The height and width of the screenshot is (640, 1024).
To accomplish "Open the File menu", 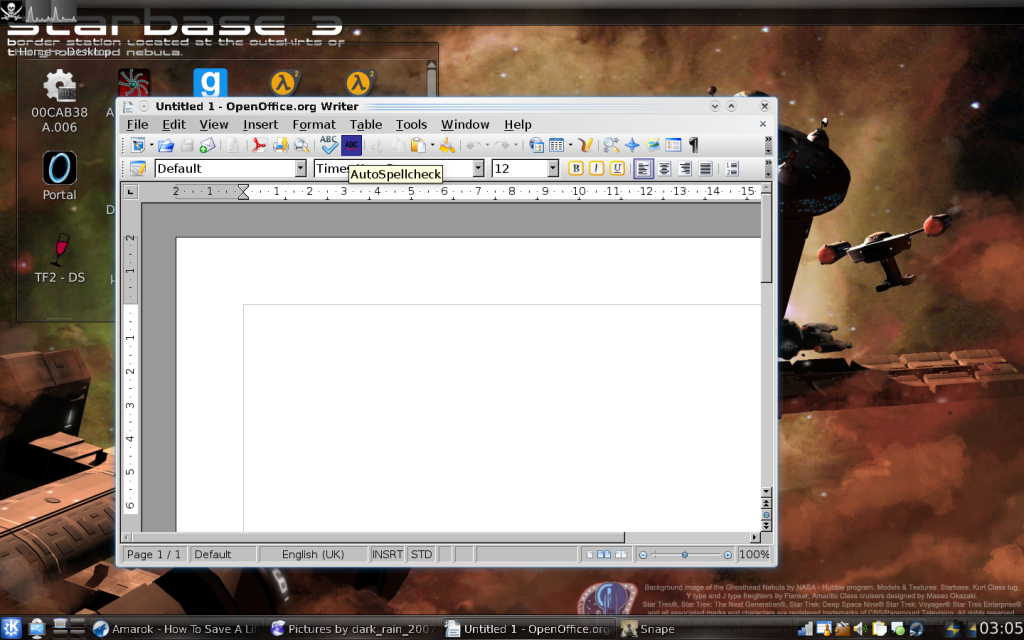I will point(137,124).
